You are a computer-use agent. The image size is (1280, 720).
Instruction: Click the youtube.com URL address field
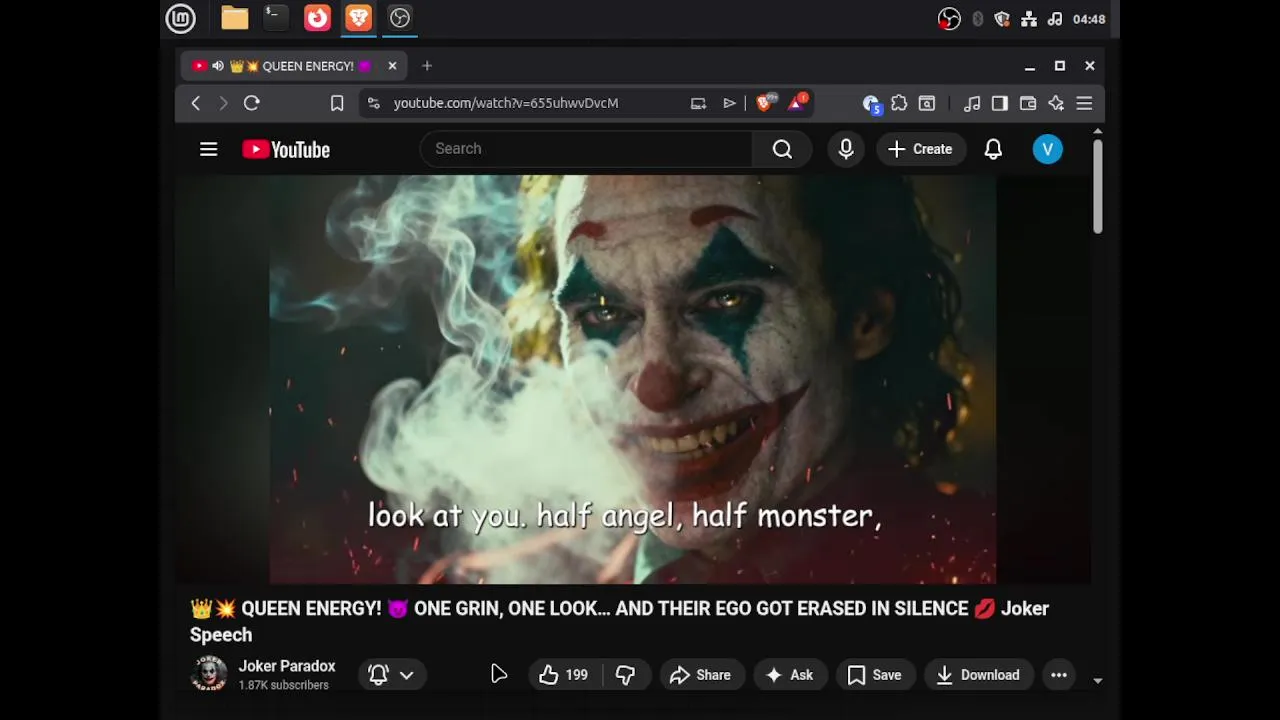tap(506, 103)
